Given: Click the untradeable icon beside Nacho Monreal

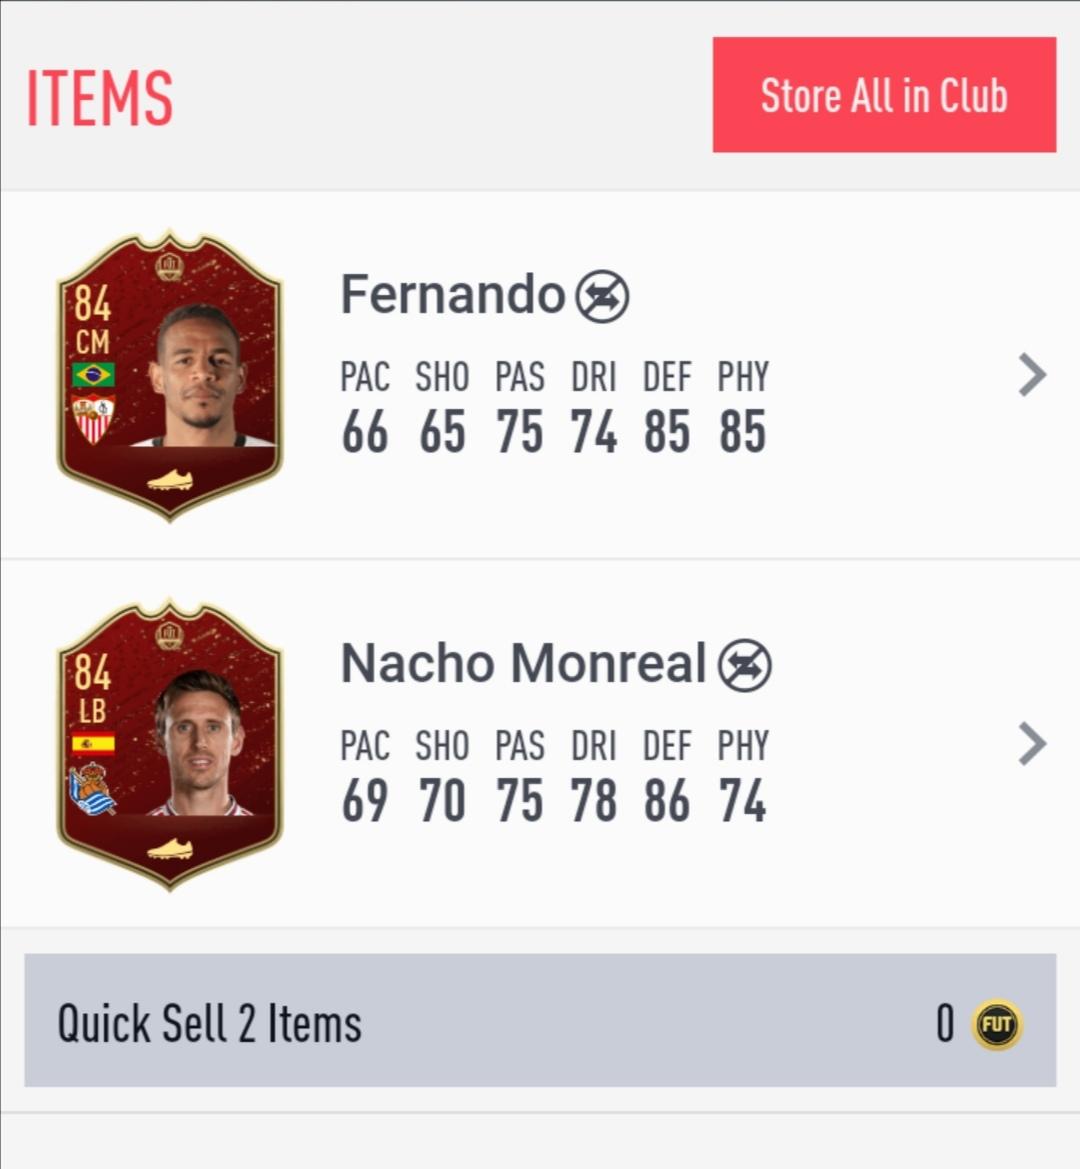Looking at the screenshot, I should point(745,665).
